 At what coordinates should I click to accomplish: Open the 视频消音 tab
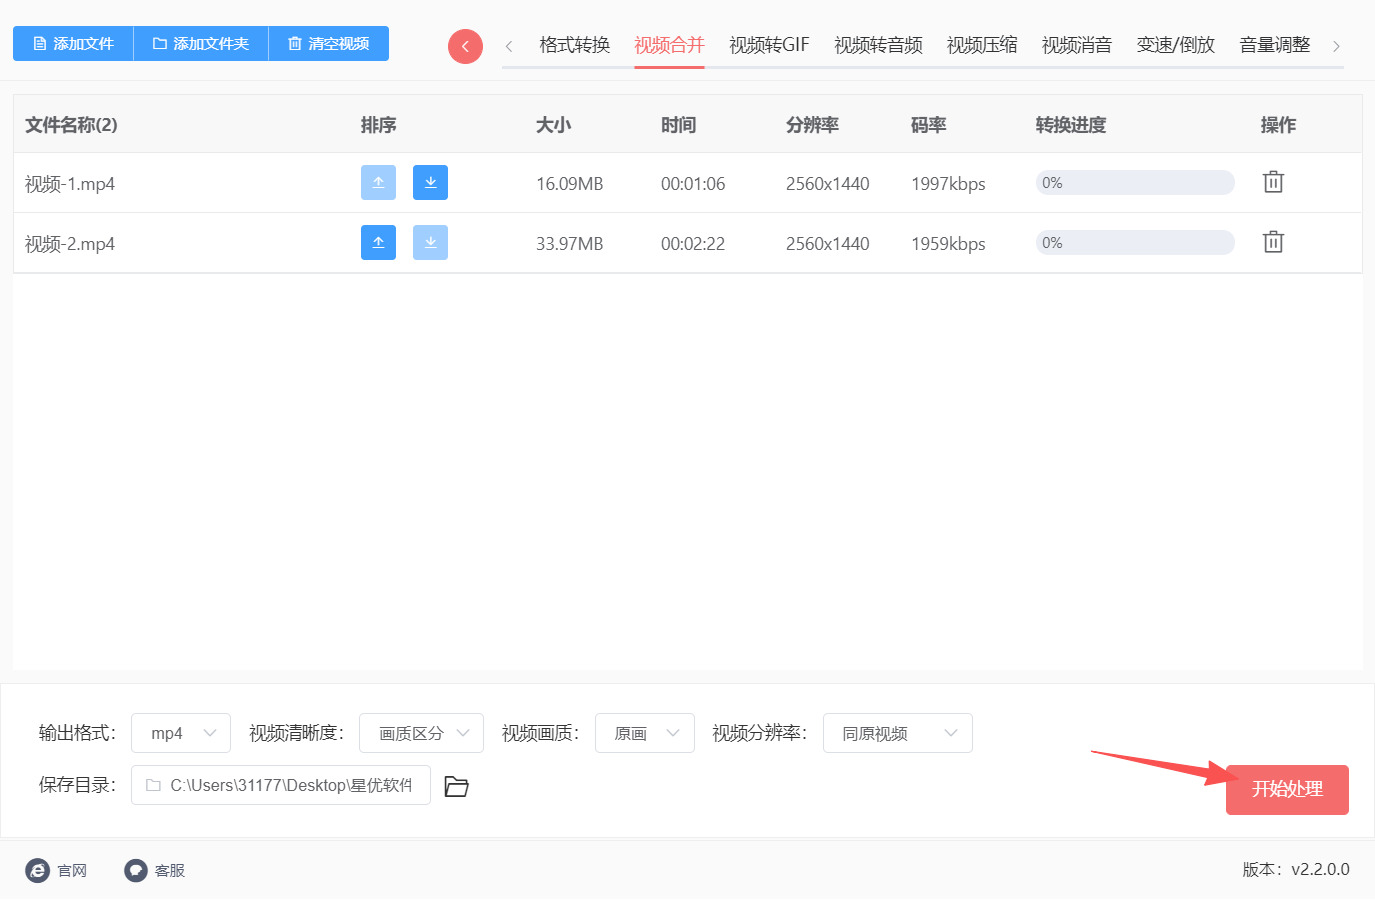pos(1077,45)
